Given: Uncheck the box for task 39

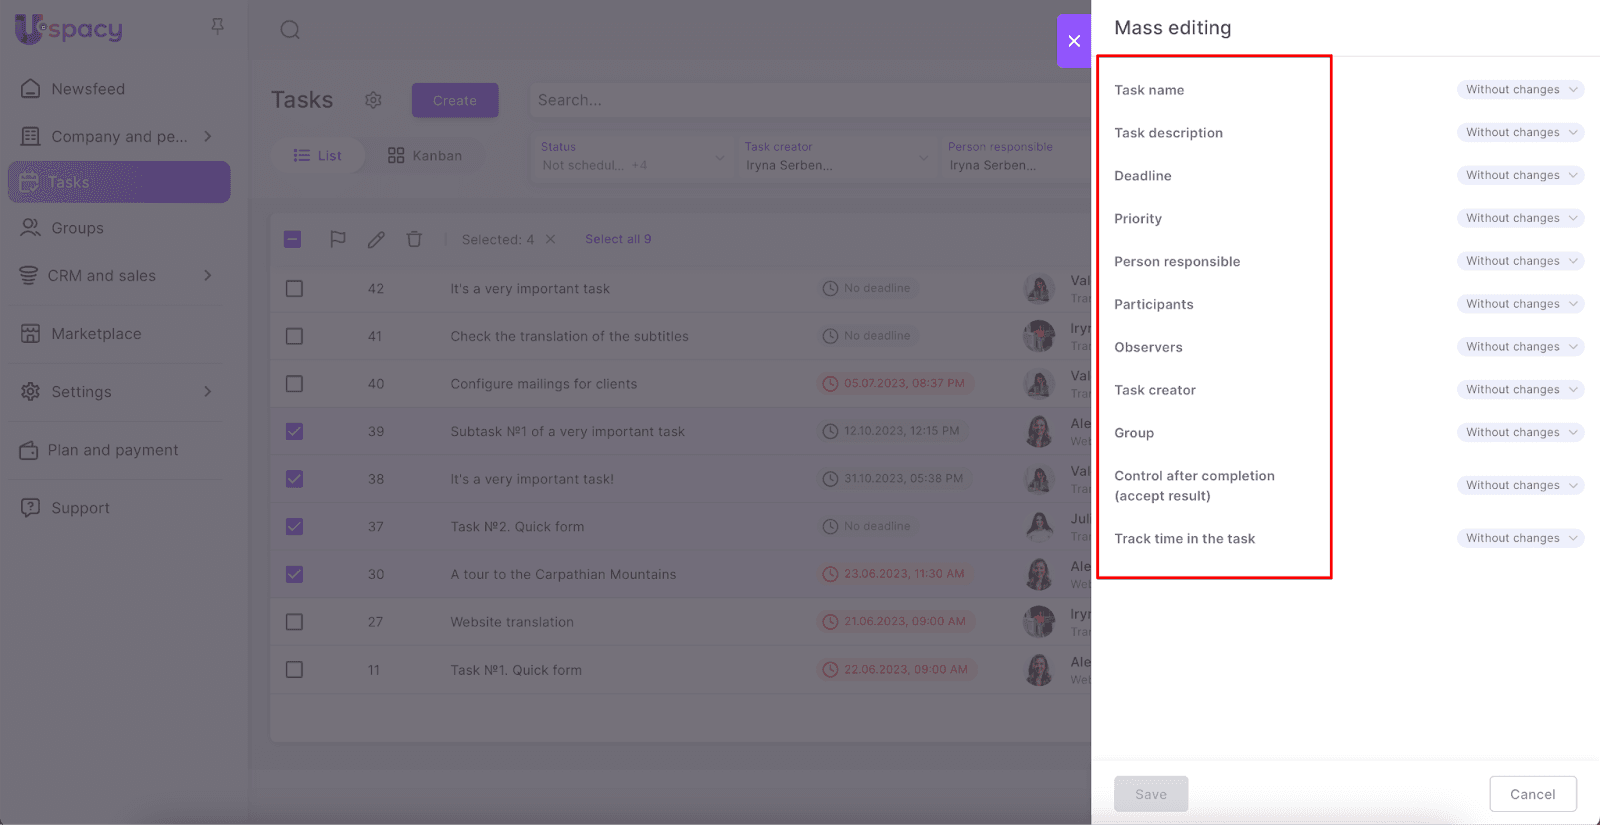Looking at the screenshot, I should click(294, 432).
